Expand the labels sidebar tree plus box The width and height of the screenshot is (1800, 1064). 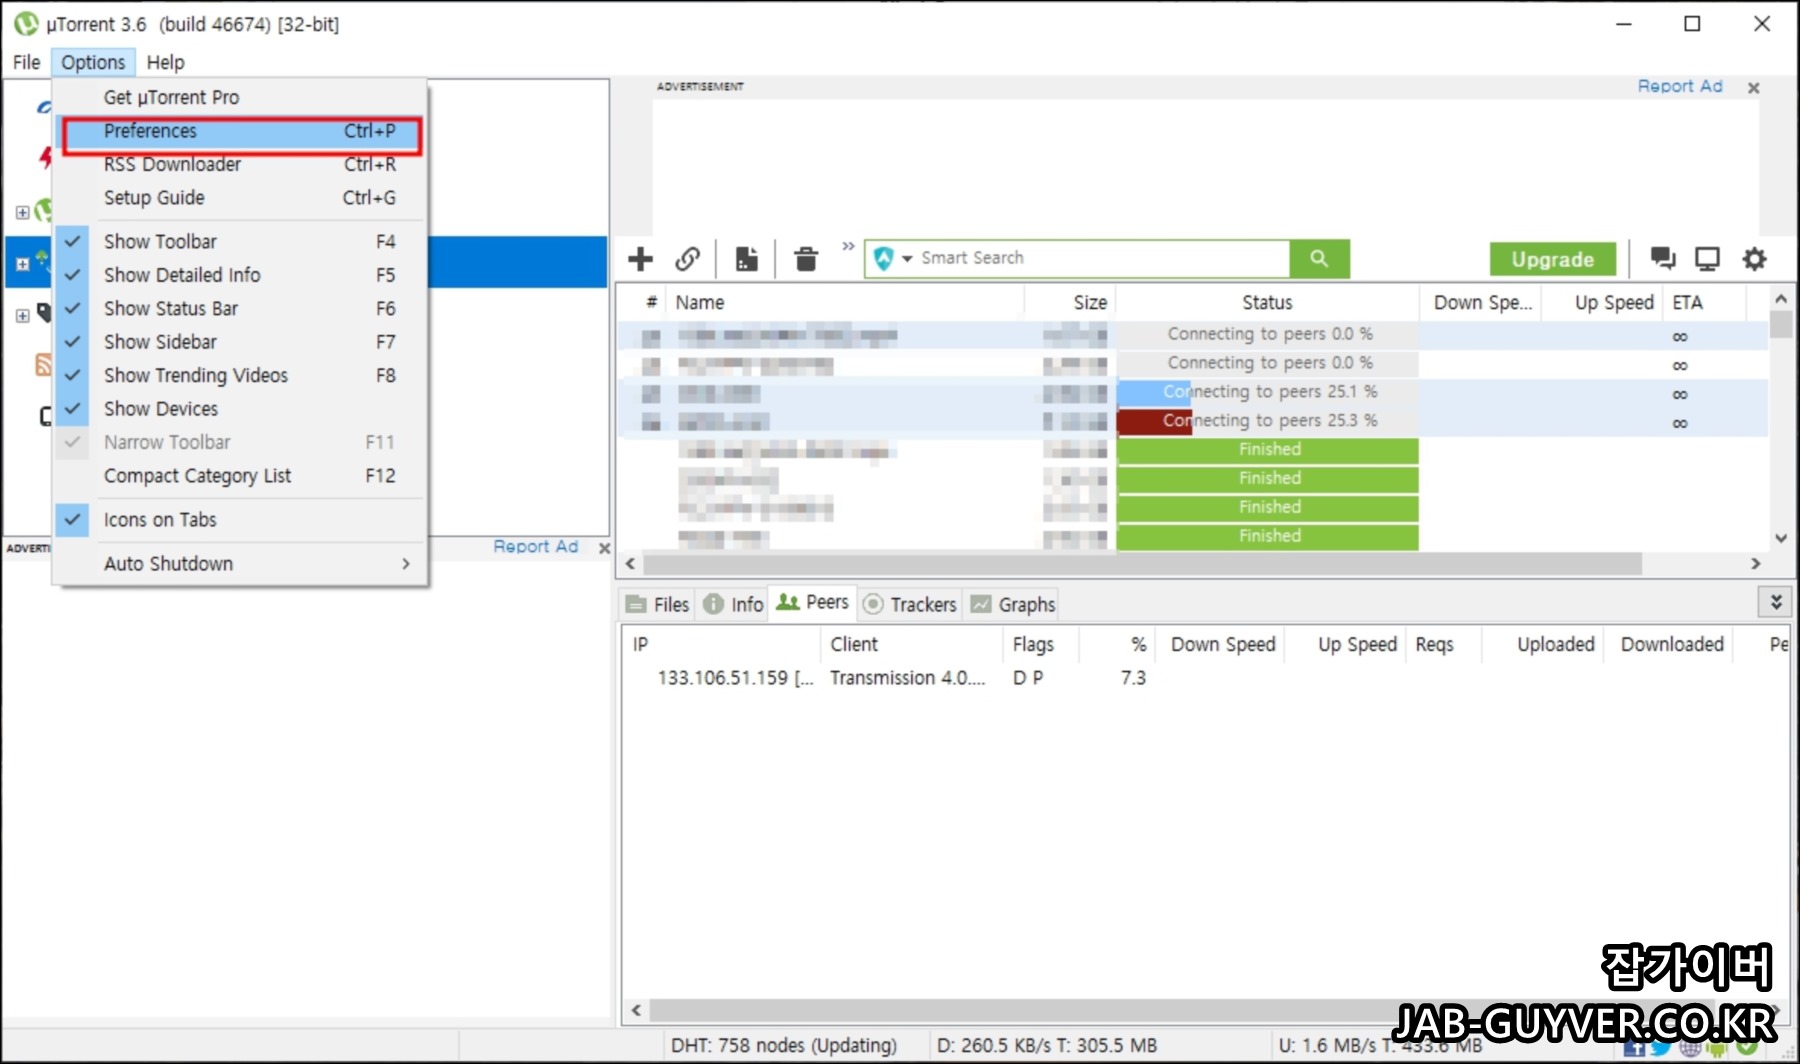[22, 316]
